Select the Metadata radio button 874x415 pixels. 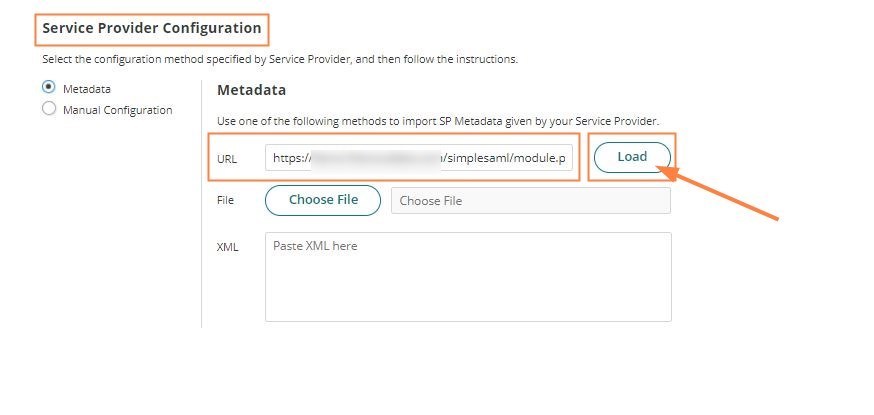coord(49,88)
